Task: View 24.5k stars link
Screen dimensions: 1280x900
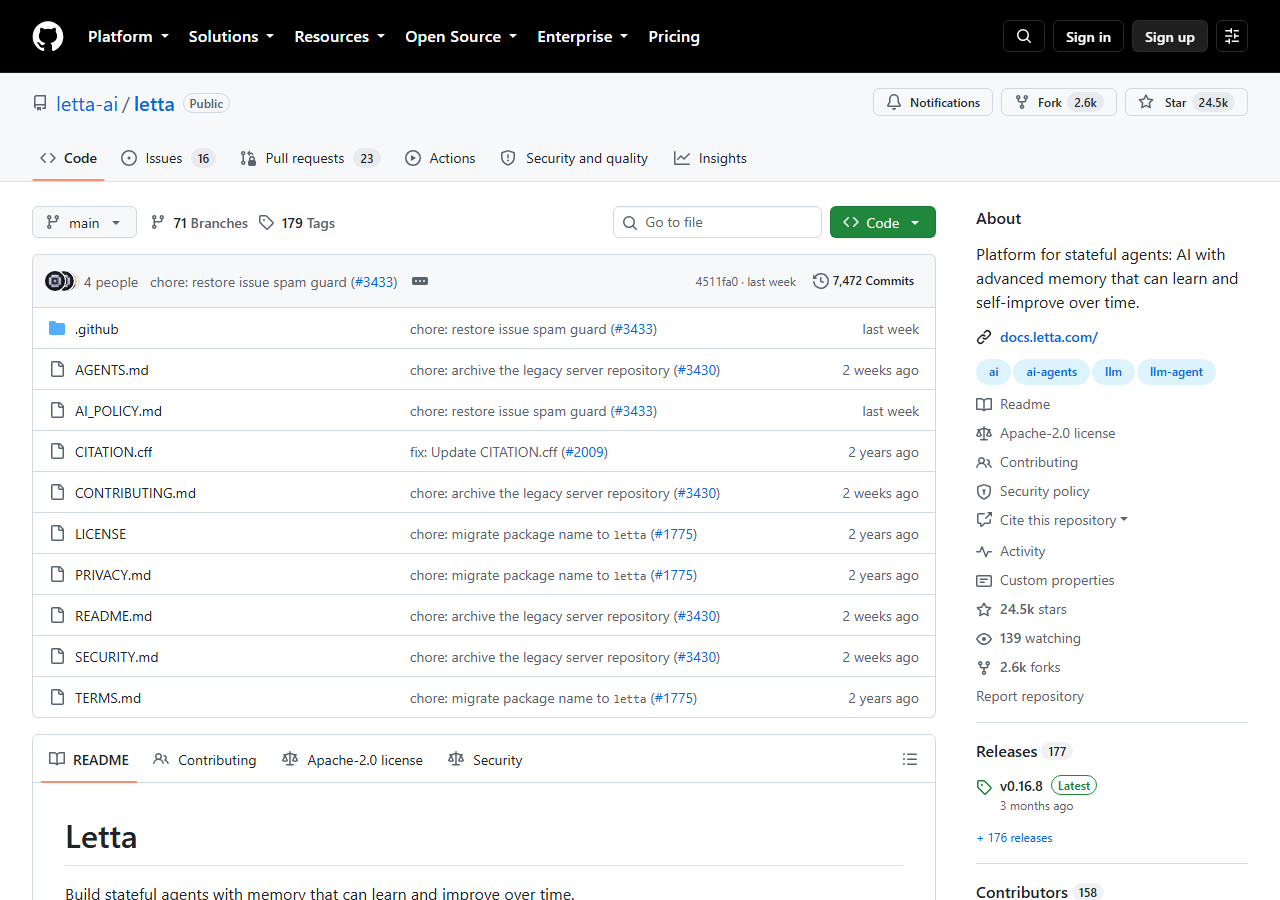Action: (x=1022, y=609)
